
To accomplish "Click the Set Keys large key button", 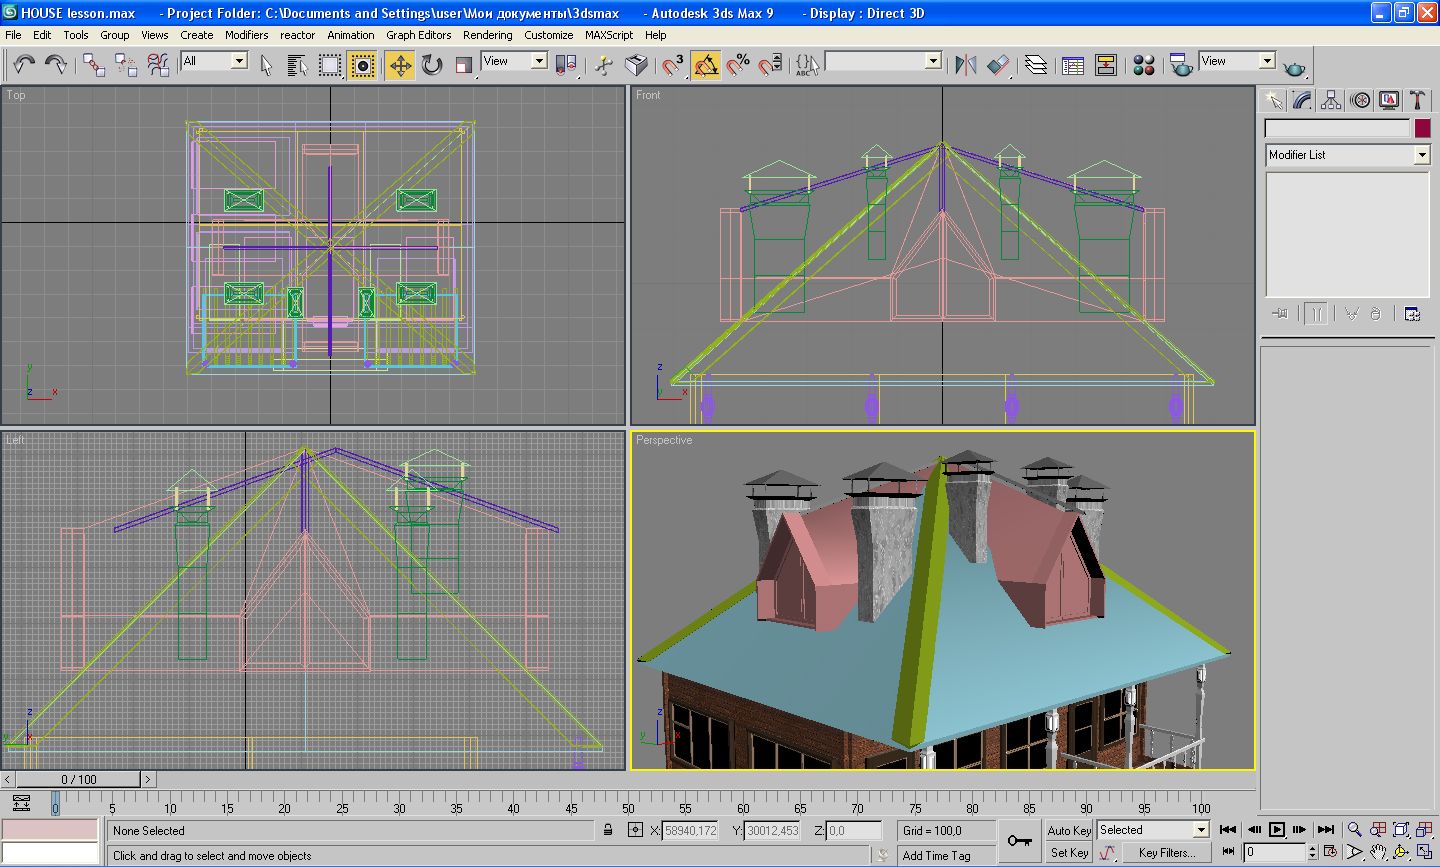I will click(x=1020, y=841).
